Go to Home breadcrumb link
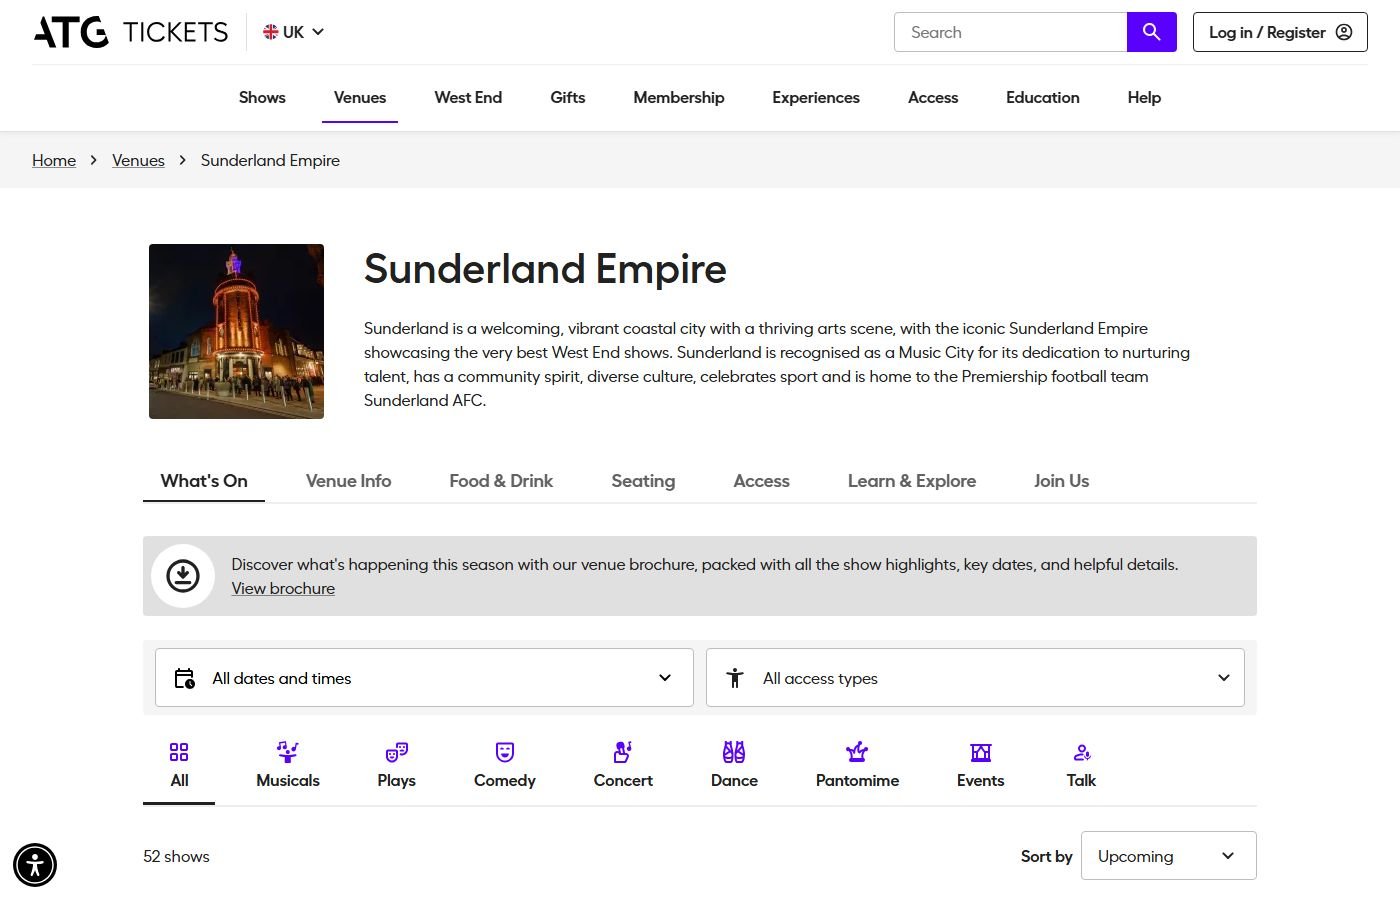This screenshot has width=1400, height=900. click(x=54, y=160)
